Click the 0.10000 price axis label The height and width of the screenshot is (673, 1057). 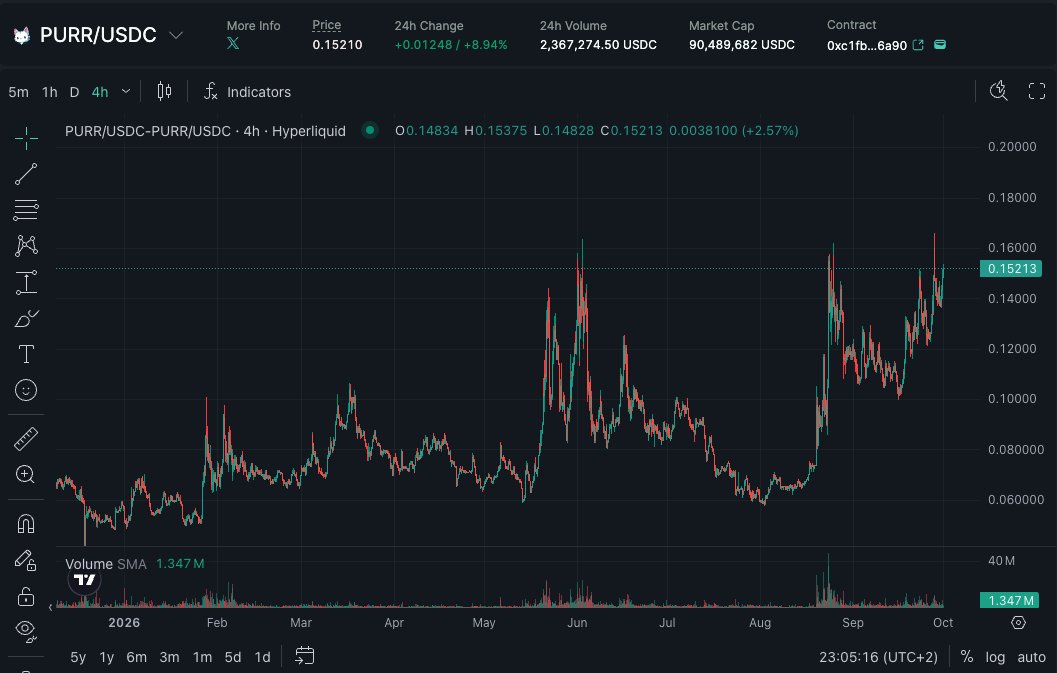point(1012,399)
